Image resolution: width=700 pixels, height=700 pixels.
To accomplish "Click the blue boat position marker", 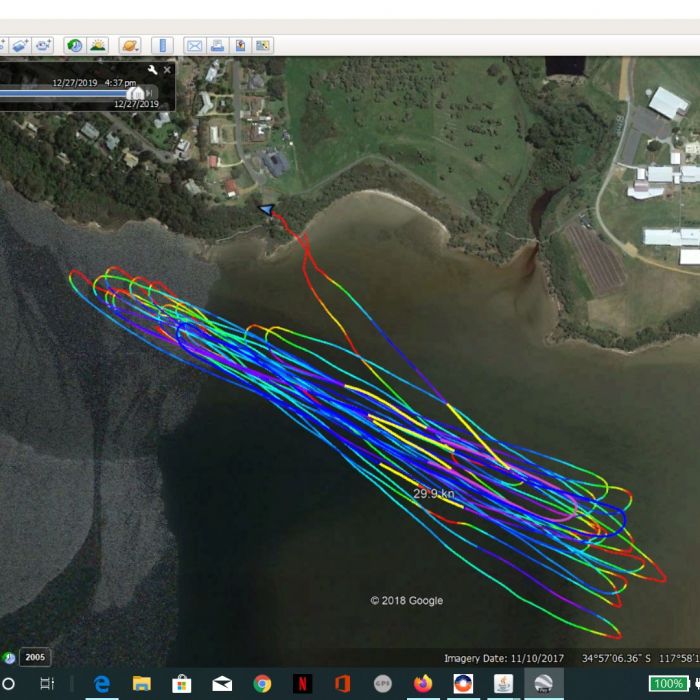I will 266,210.
